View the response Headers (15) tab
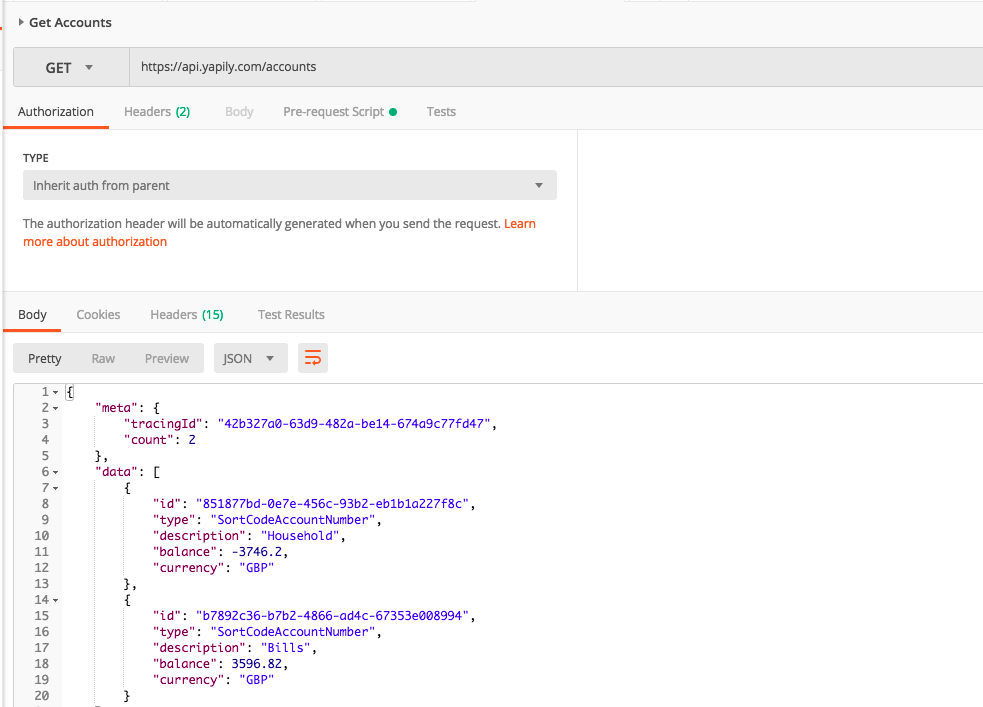 pos(187,315)
